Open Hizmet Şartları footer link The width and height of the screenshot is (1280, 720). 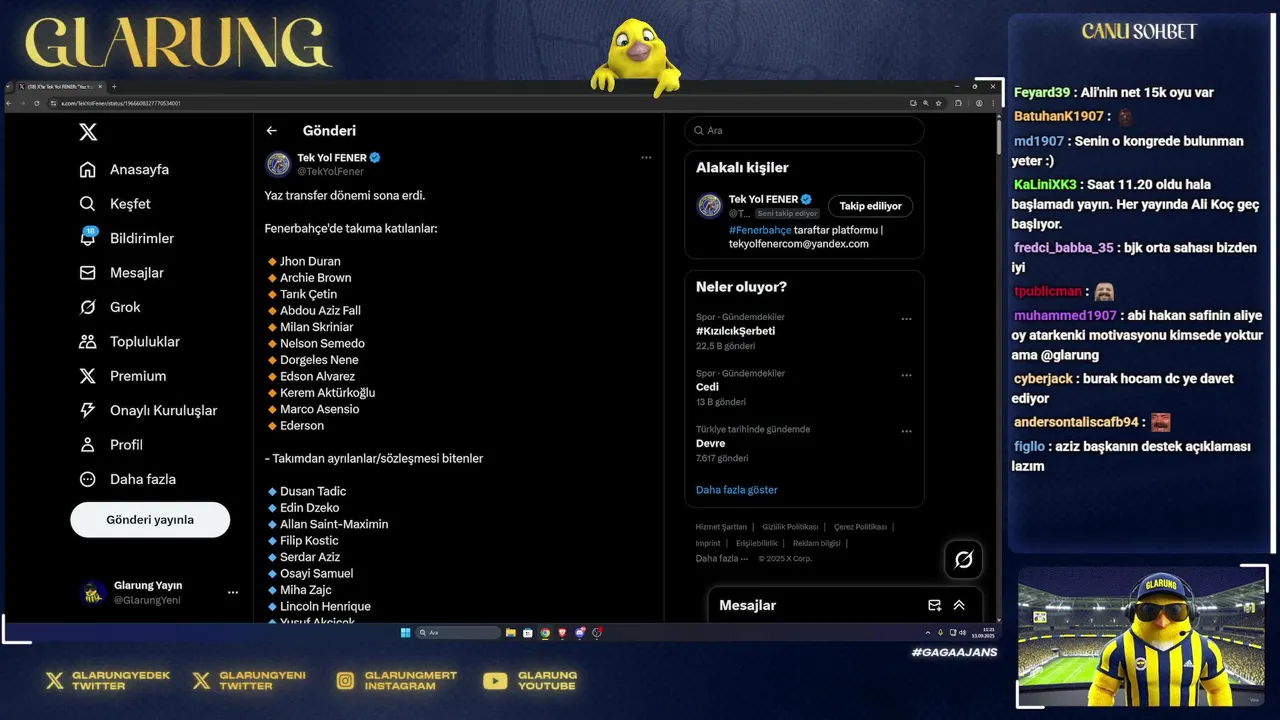tap(721, 527)
